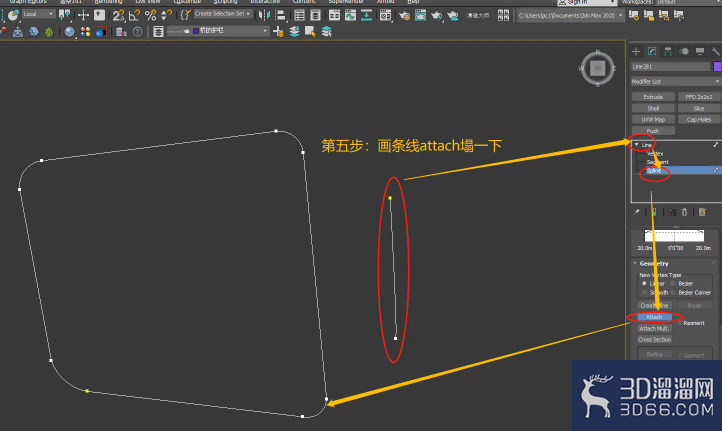Click Remove modifier trash icon
Screen dimensions: 722x431
[684, 212]
